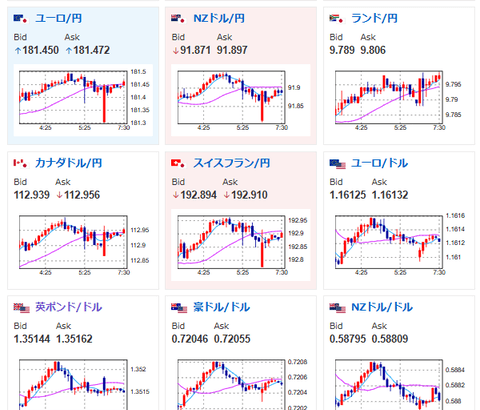Click the NZ dollar/Dollar flag icon
The width and height of the screenshot is (480, 410).
tap(337, 308)
